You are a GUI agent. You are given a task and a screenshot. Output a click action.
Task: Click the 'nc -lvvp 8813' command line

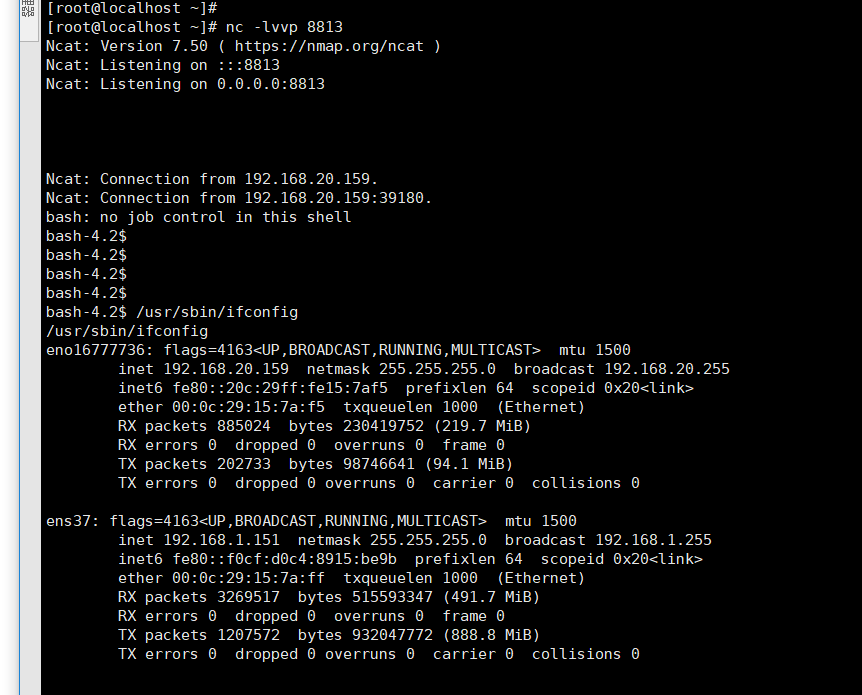[x=284, y=27]
